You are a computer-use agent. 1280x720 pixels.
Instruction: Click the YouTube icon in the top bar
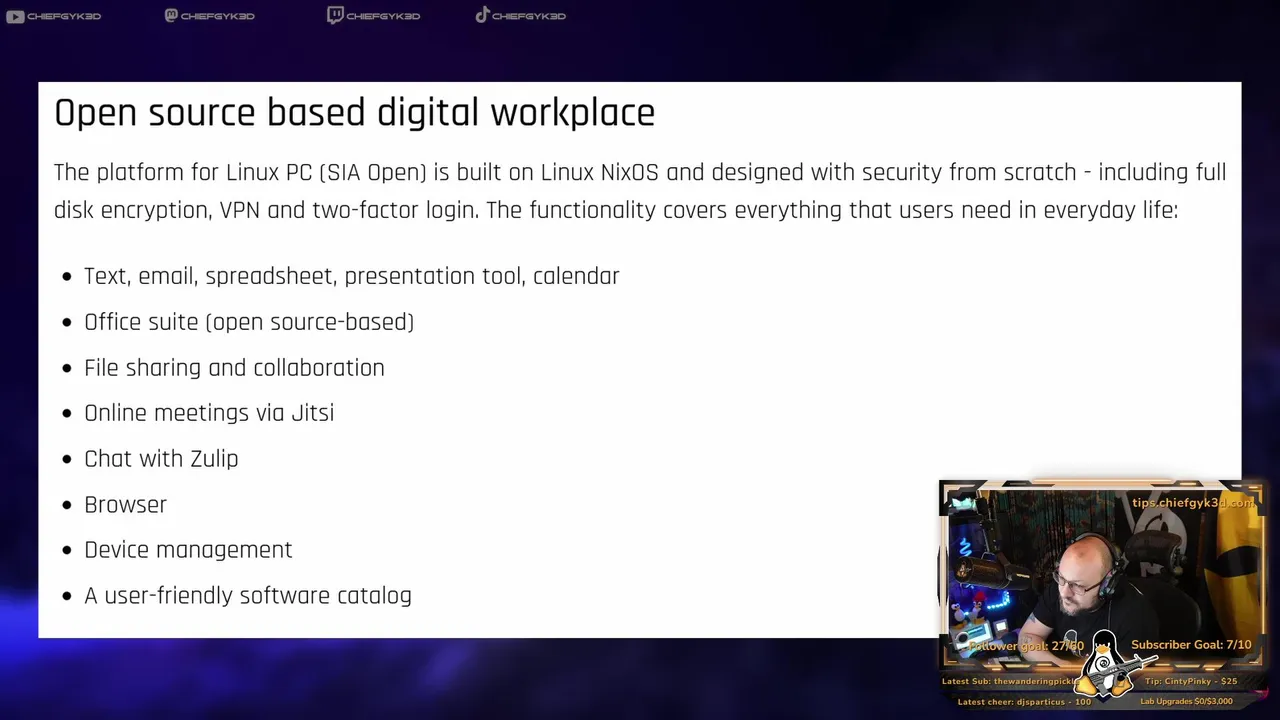[14, 16]
